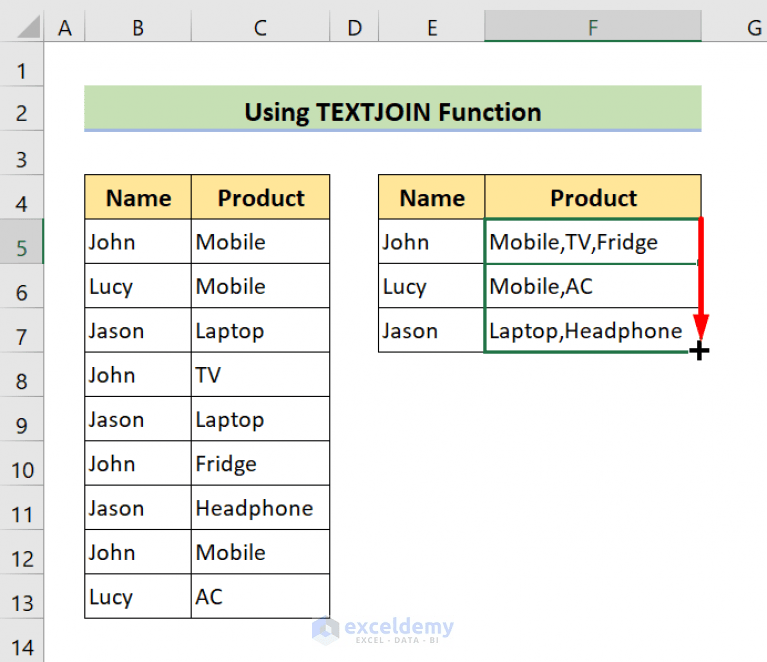Select cell B13 containing Lucy
Image resolution: width=767 pixels, height=662 pixels.
pyautogui.click(x=138, y=596)
